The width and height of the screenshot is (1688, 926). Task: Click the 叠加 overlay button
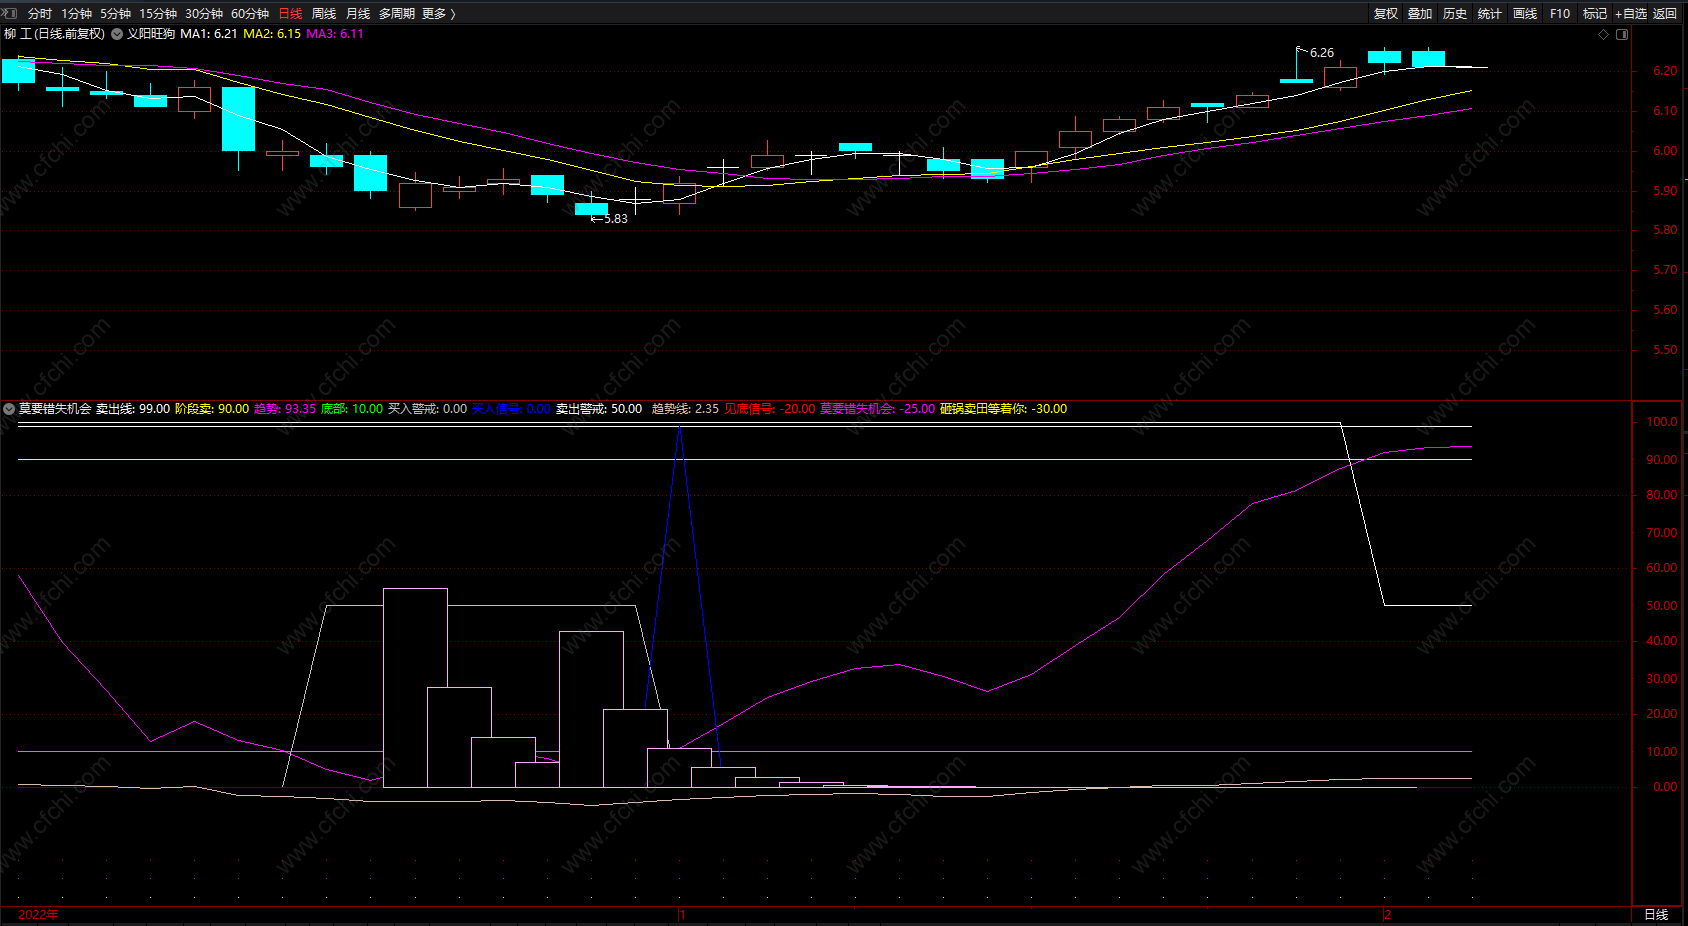1420,14
